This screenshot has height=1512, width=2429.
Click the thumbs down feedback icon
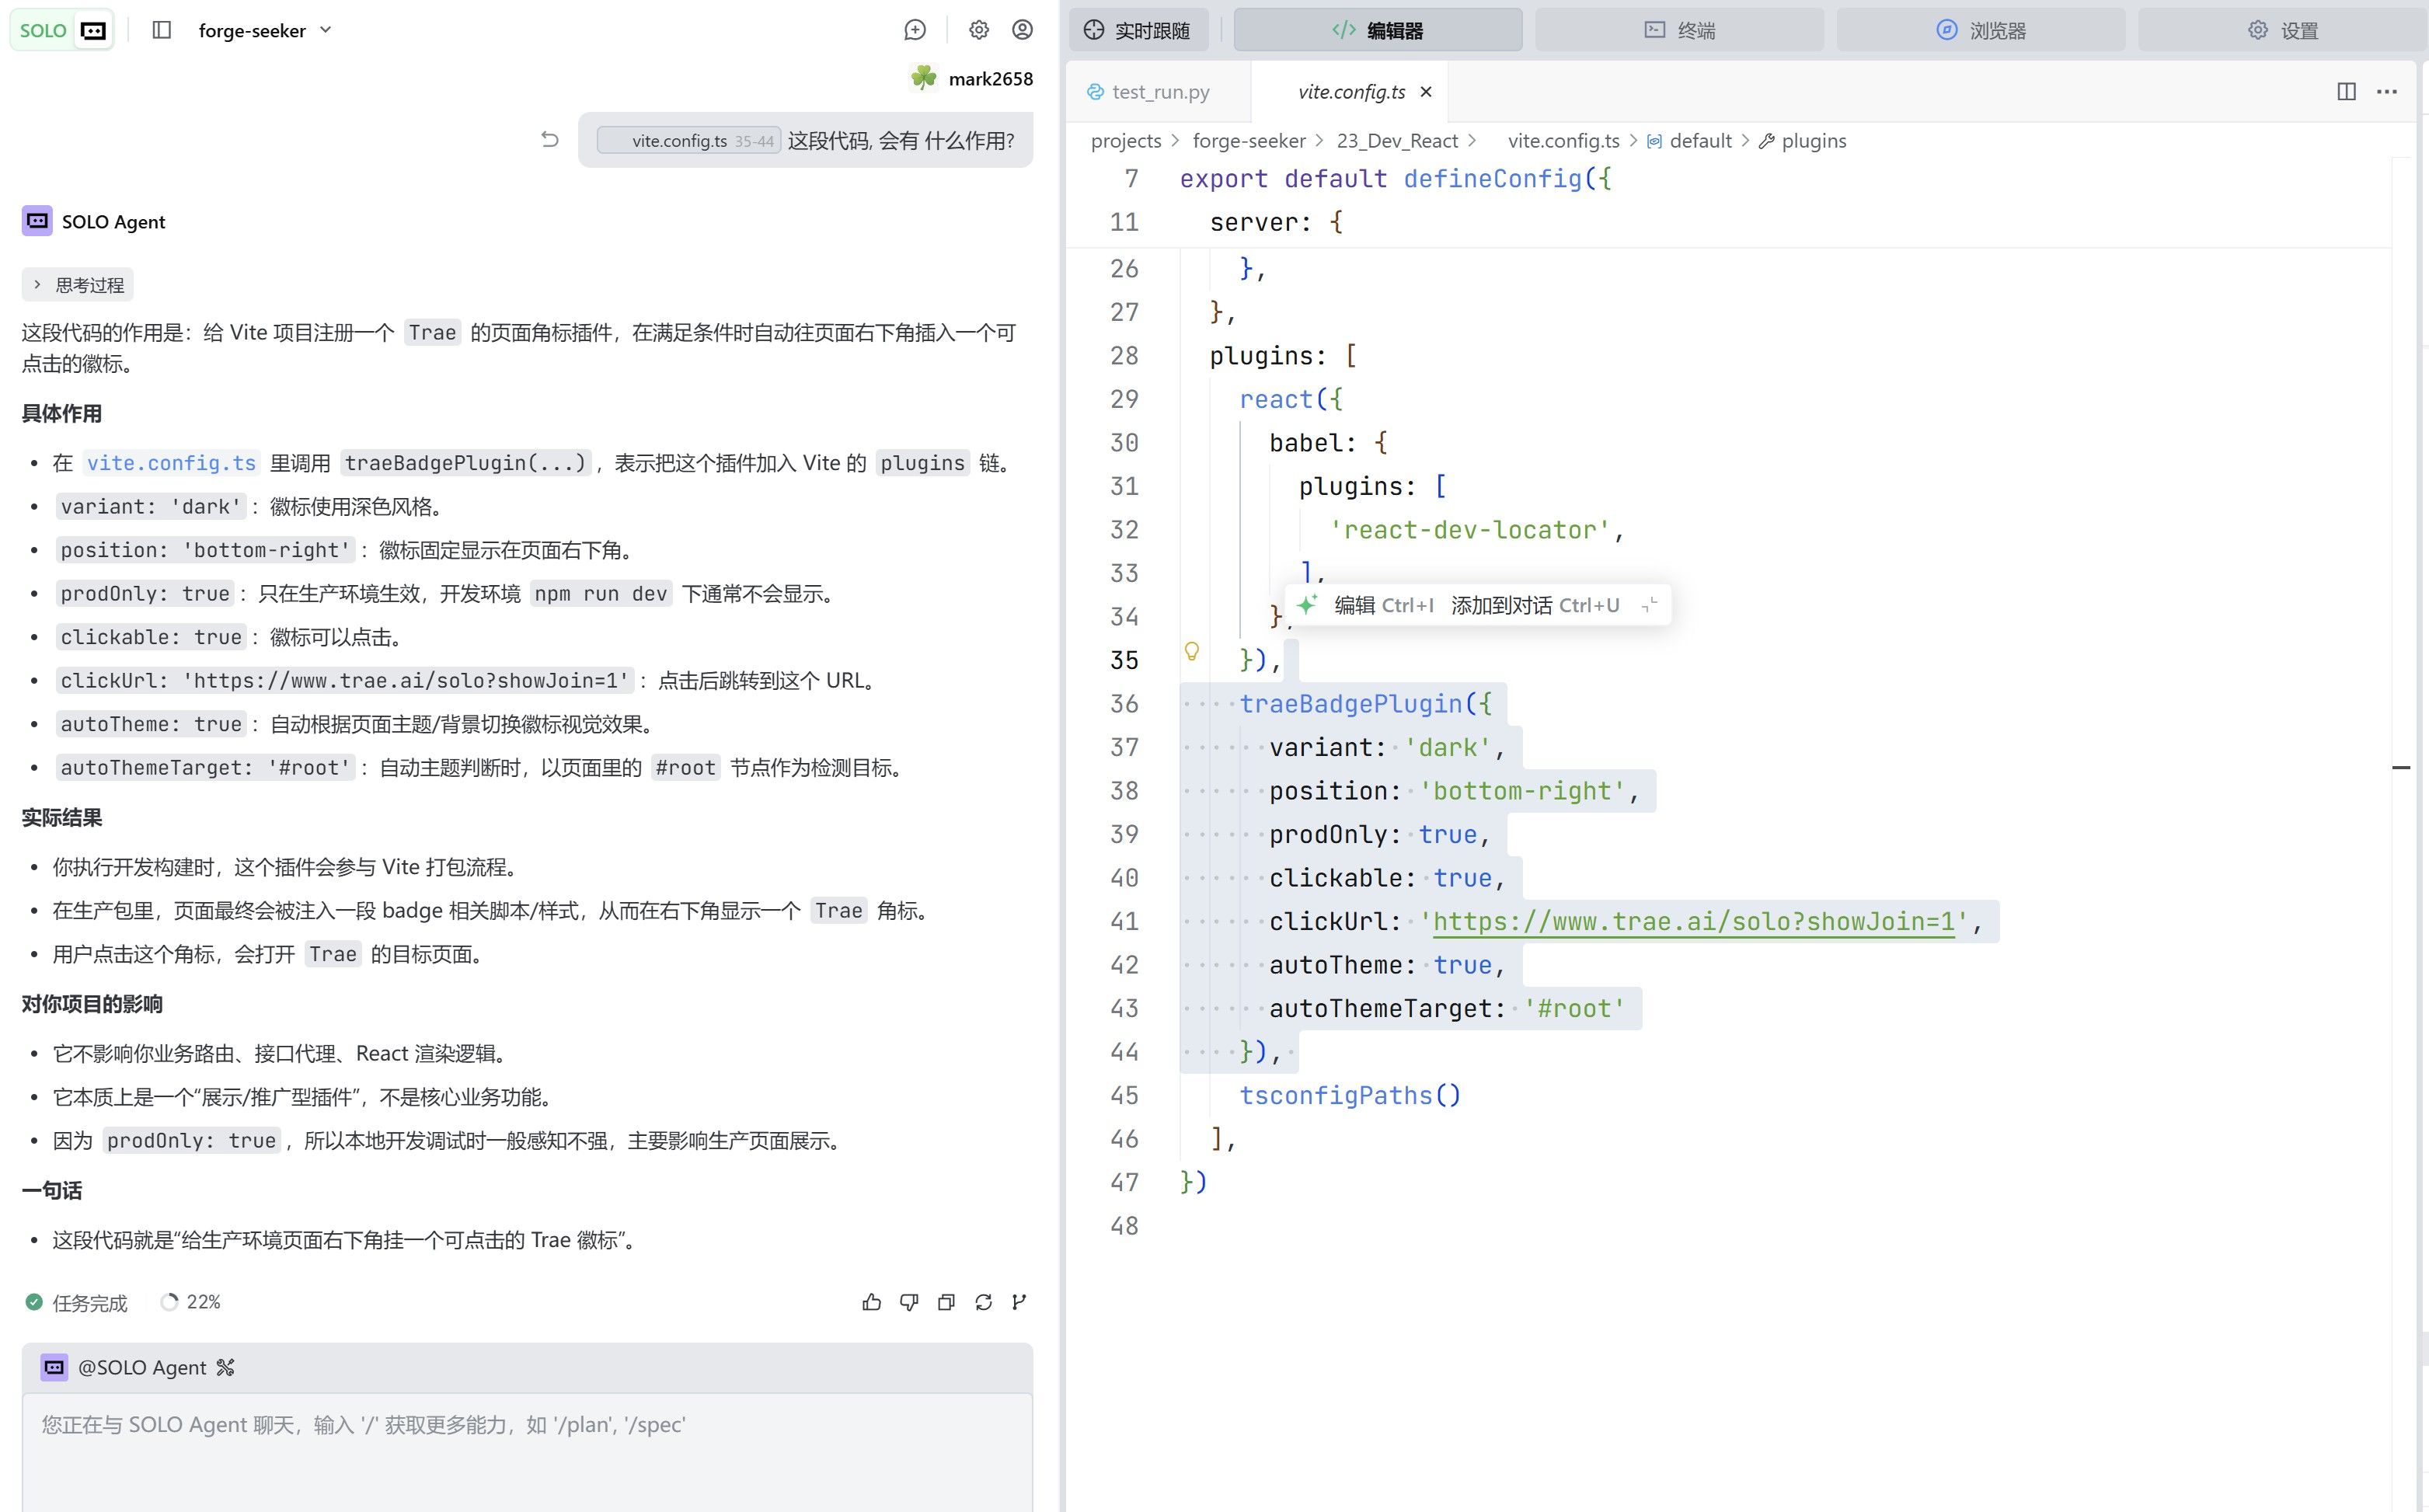909,1302
